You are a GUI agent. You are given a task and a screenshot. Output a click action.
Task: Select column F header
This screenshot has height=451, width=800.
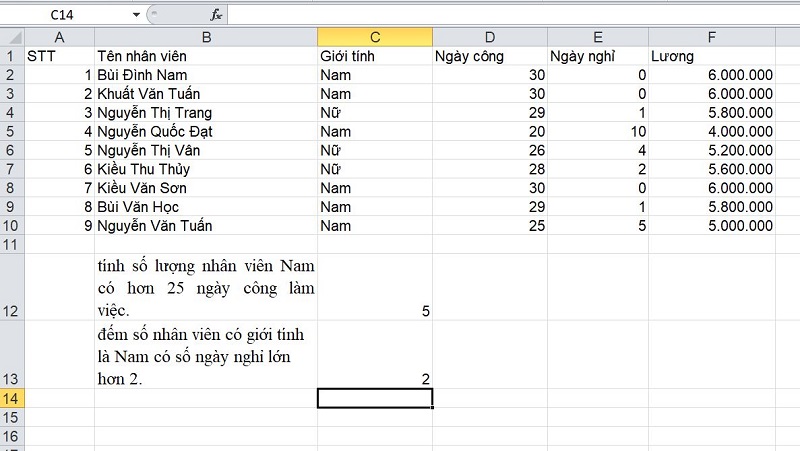point(711,37)
